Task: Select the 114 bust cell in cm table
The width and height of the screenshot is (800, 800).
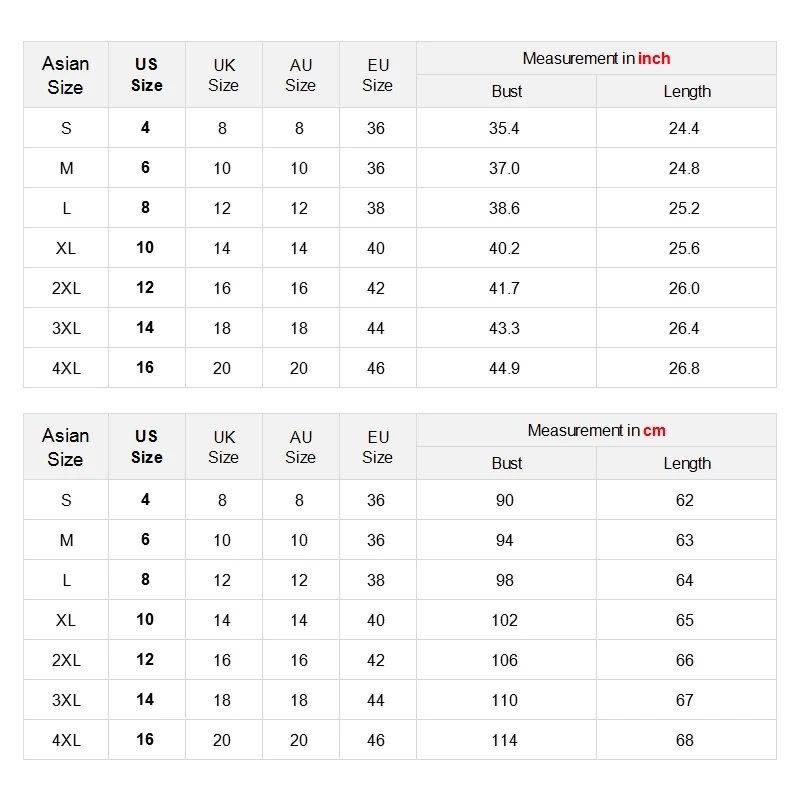Action: 504,741
